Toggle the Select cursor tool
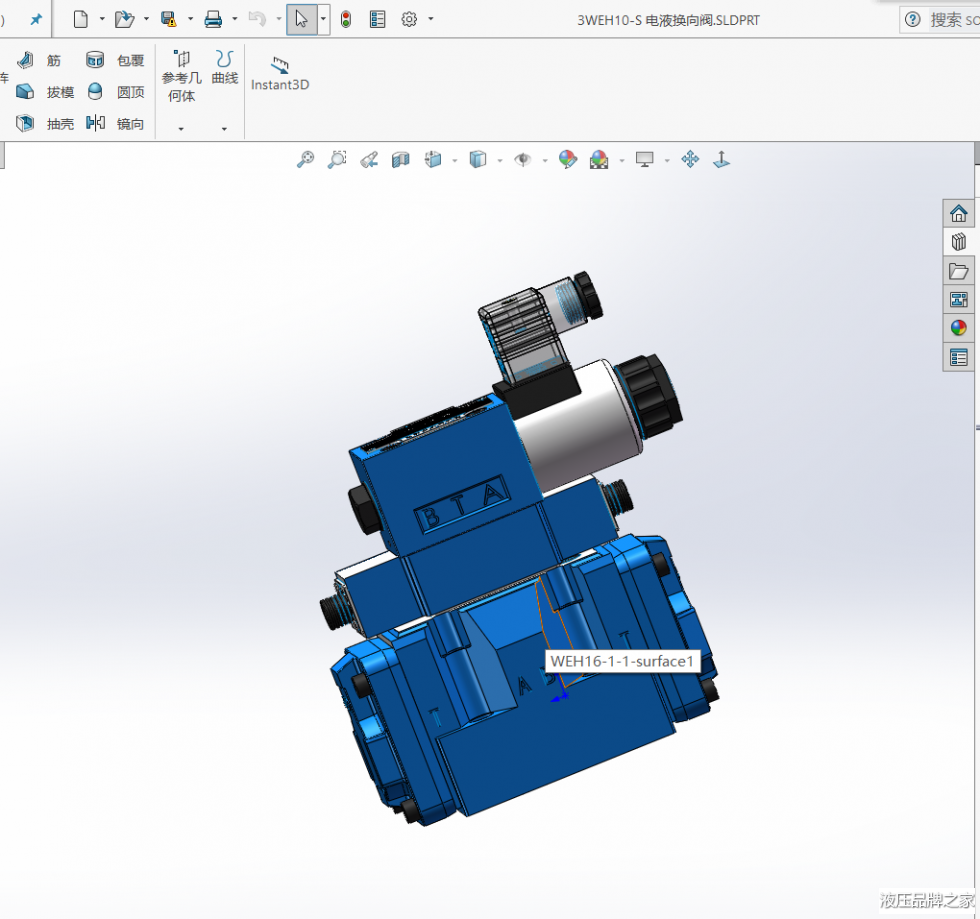Screen dimensions: 980x919 click(301, 19)
